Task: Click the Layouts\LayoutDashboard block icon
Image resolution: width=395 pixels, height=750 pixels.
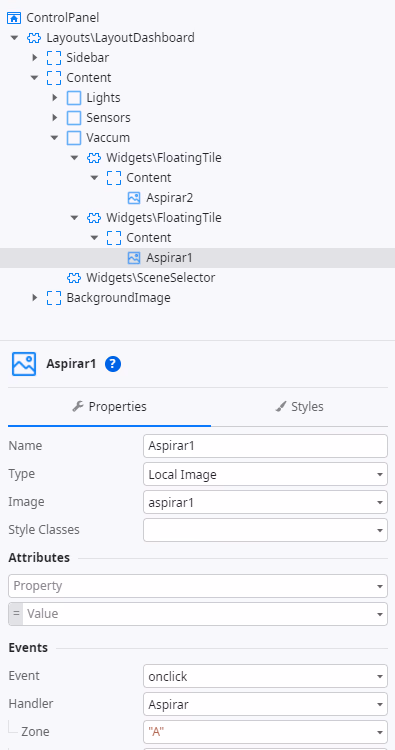Action: click(x=34, y=38)
